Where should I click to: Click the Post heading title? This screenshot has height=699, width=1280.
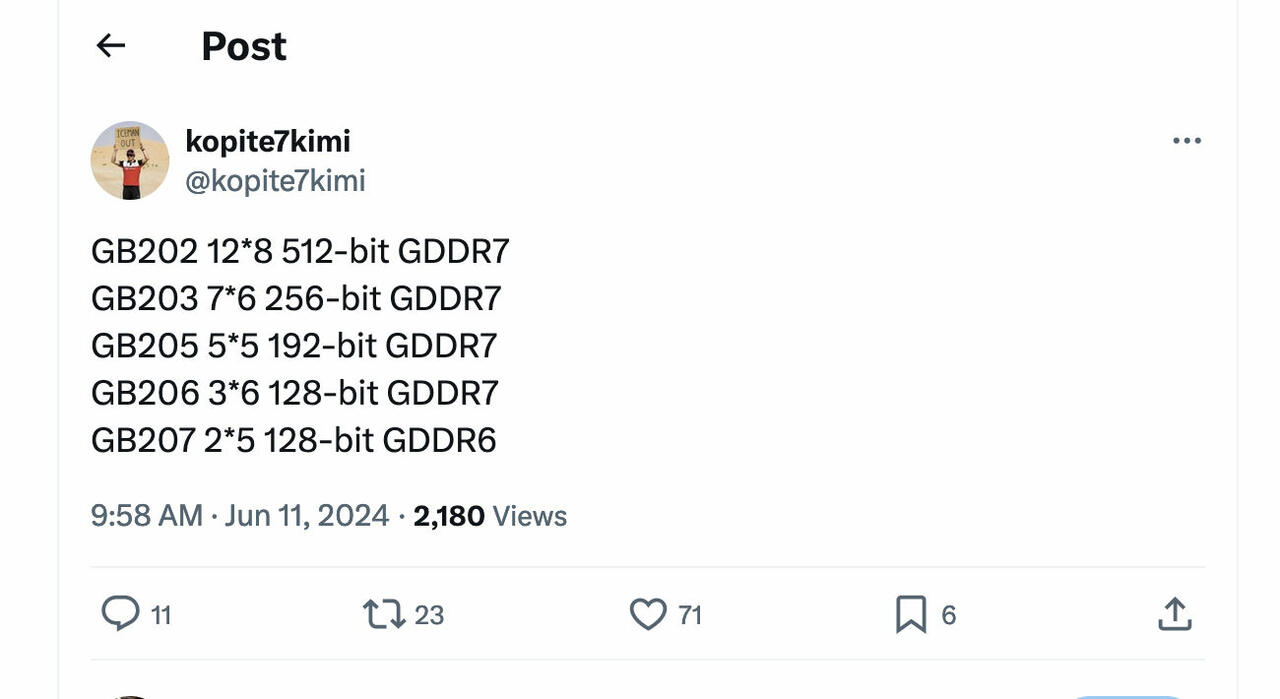point(244,46)
